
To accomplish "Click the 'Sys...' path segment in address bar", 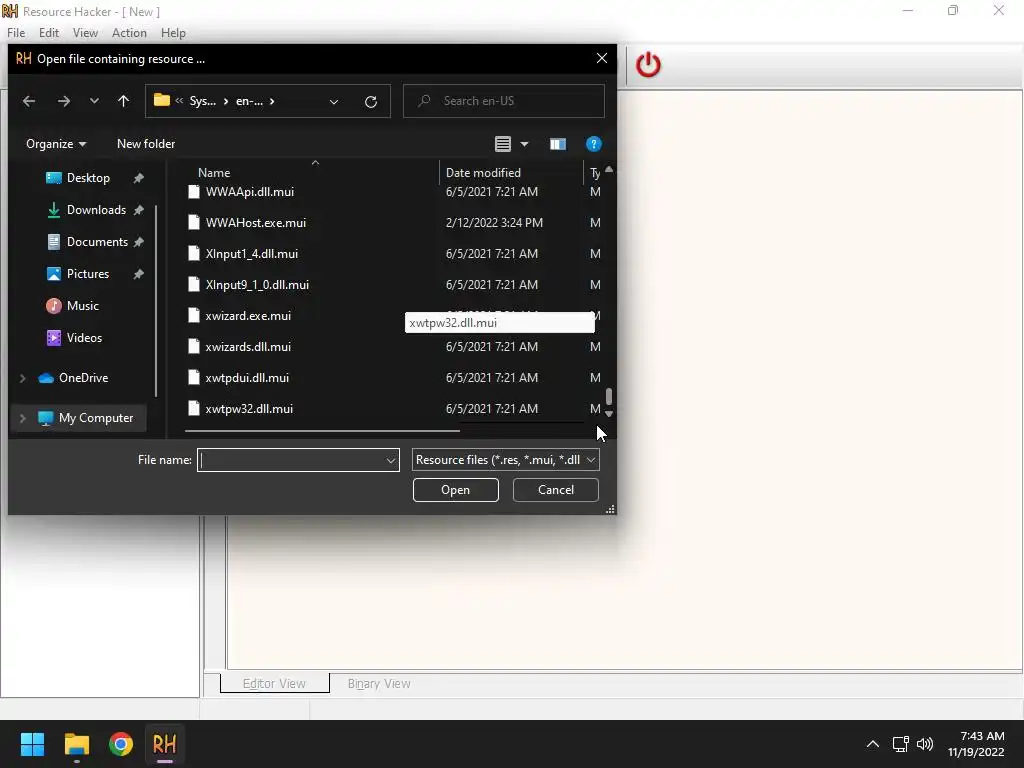I will point(202,101).
